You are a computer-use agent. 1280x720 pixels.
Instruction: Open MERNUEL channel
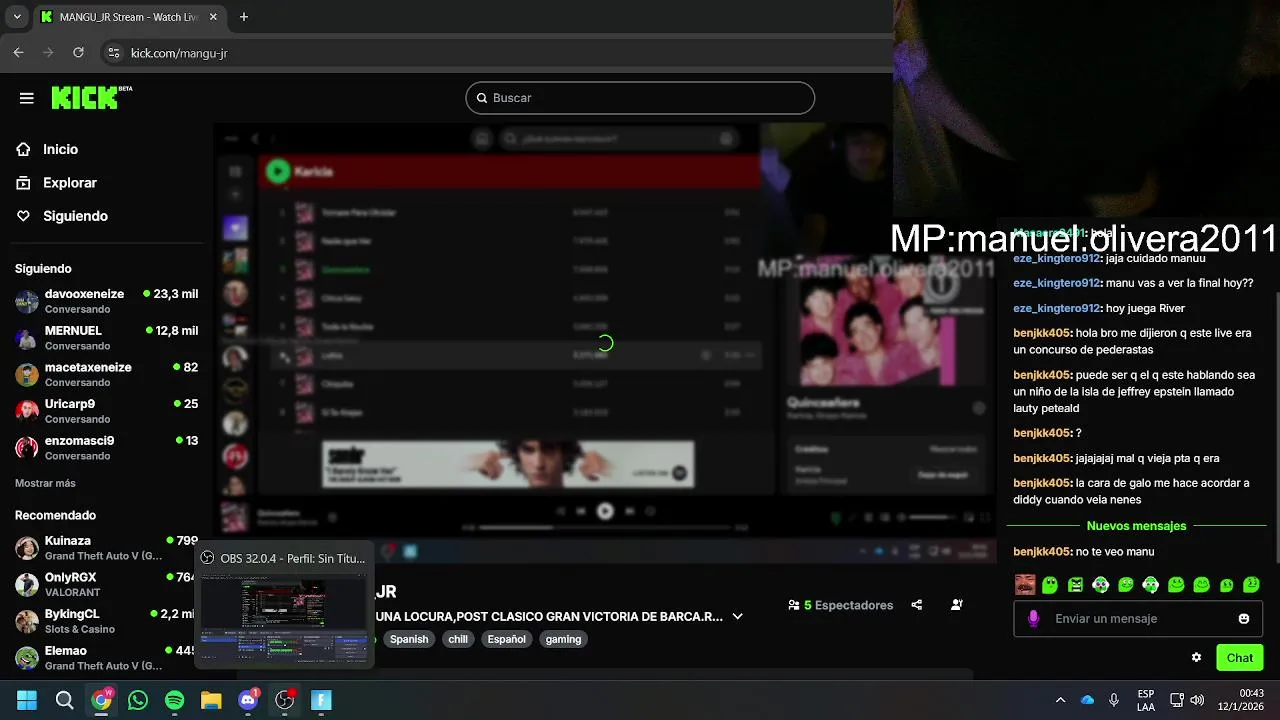pos(106,338)
